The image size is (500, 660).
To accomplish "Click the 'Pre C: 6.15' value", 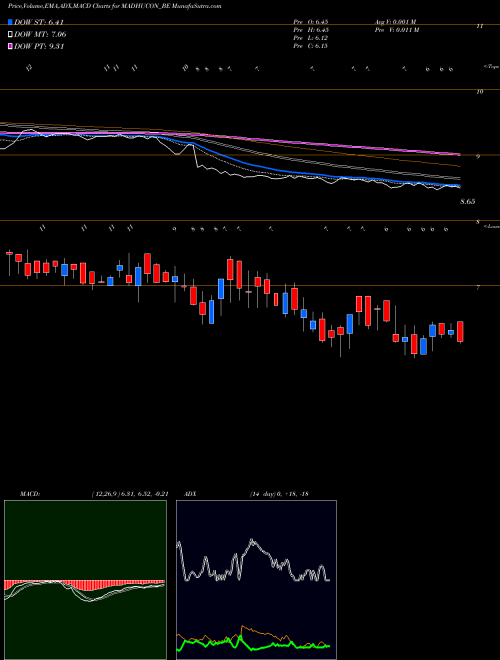I will pyautogui.click(x=311, y=46).
